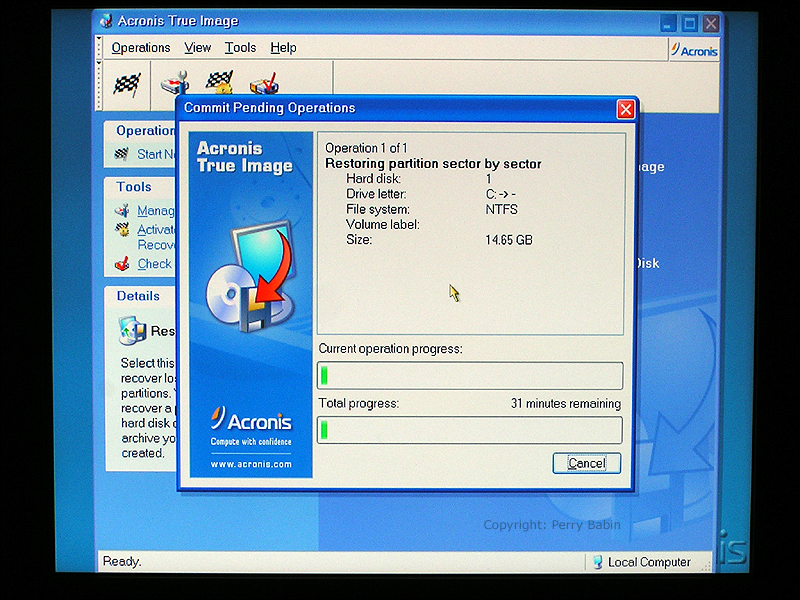Click the 'Operation 1 of 1' text

[366, 148]
